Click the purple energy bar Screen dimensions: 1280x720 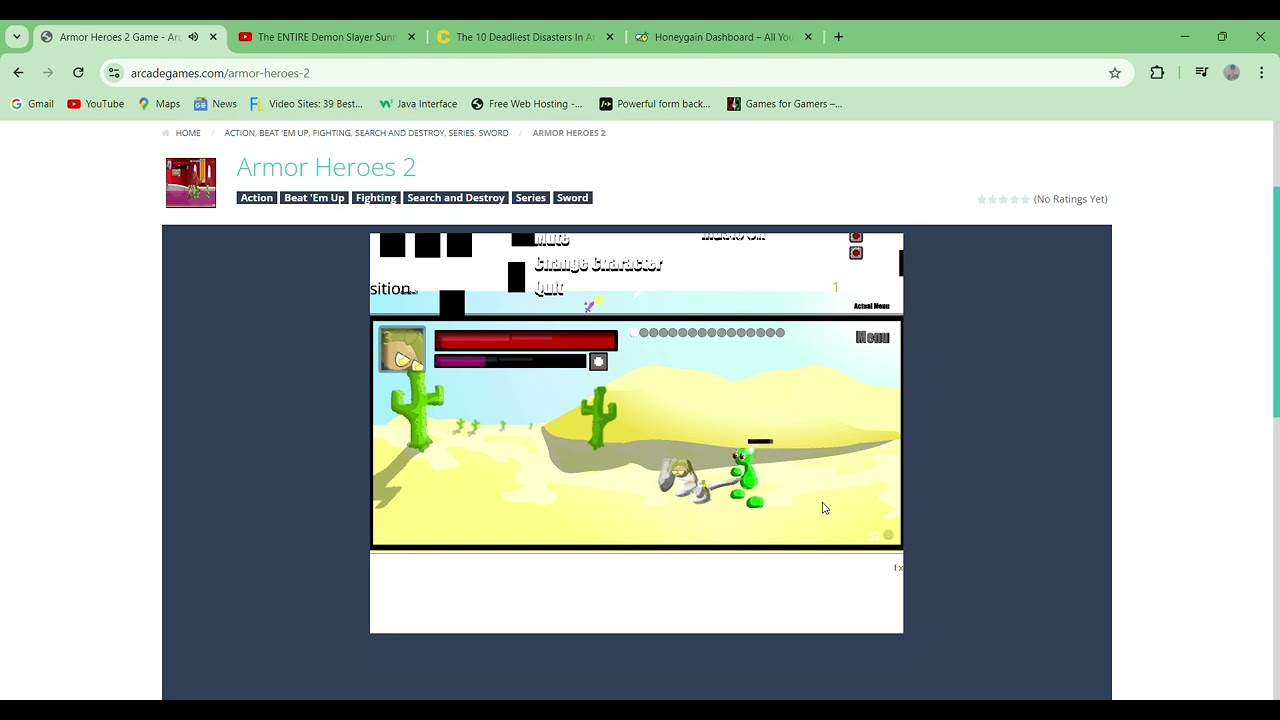(510, 361)
